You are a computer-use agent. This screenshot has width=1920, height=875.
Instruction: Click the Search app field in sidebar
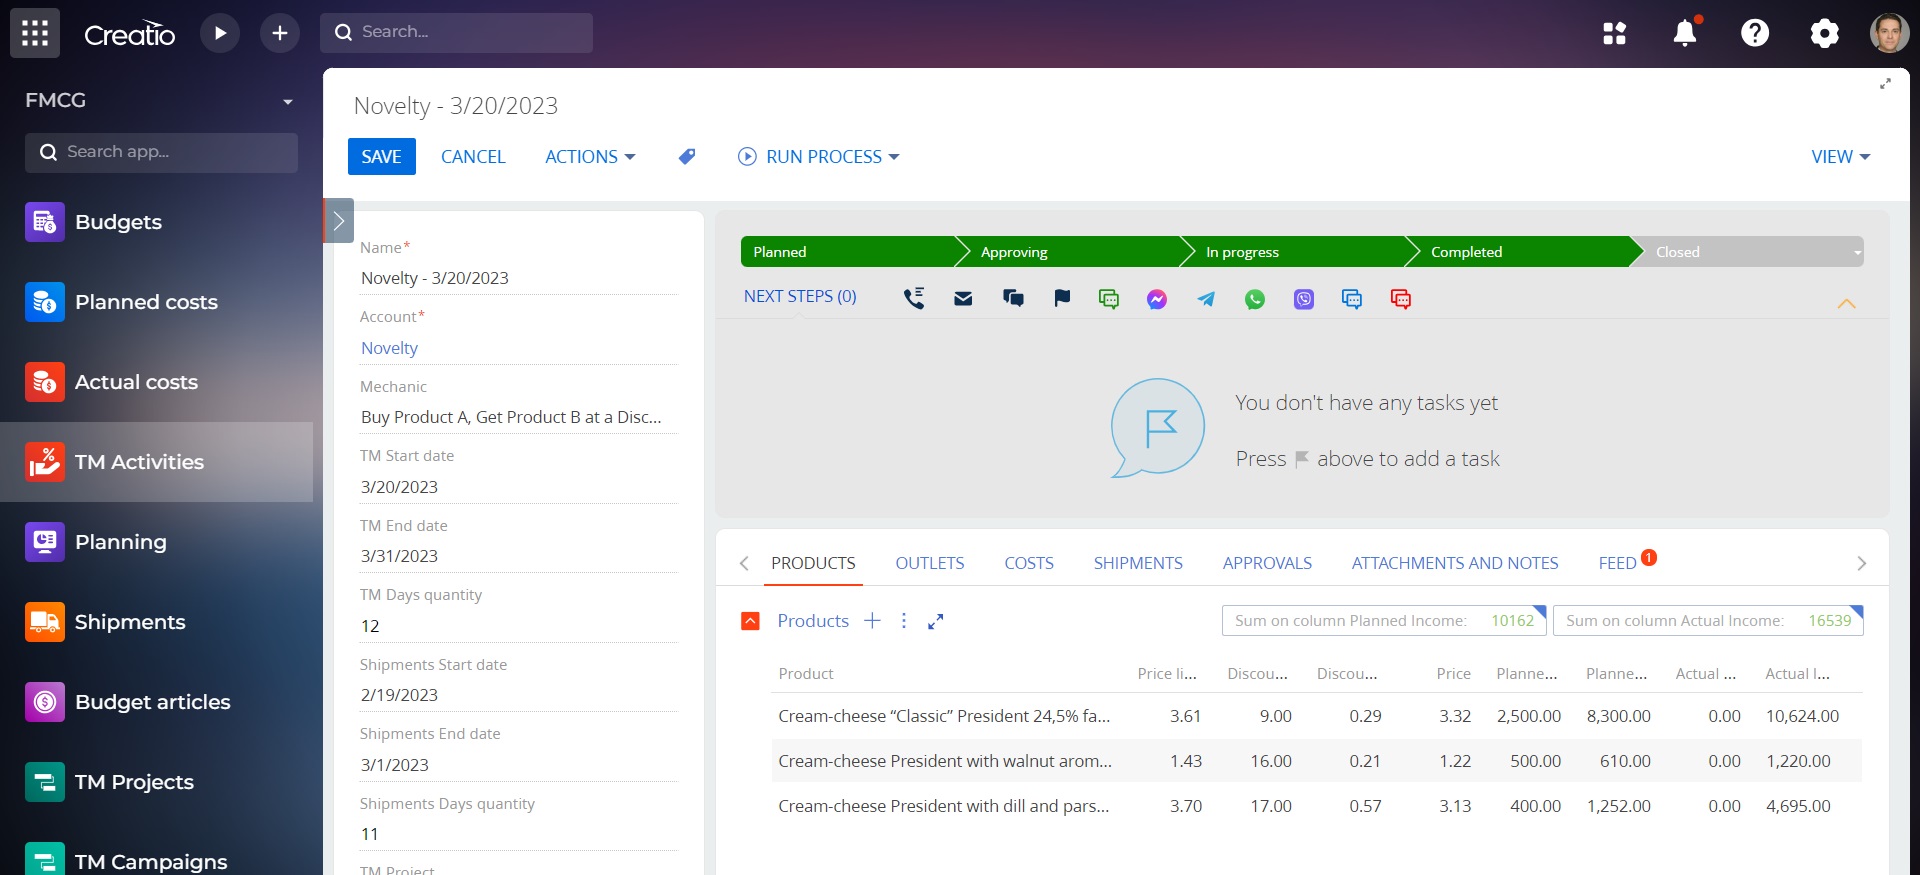pos(161,152)
